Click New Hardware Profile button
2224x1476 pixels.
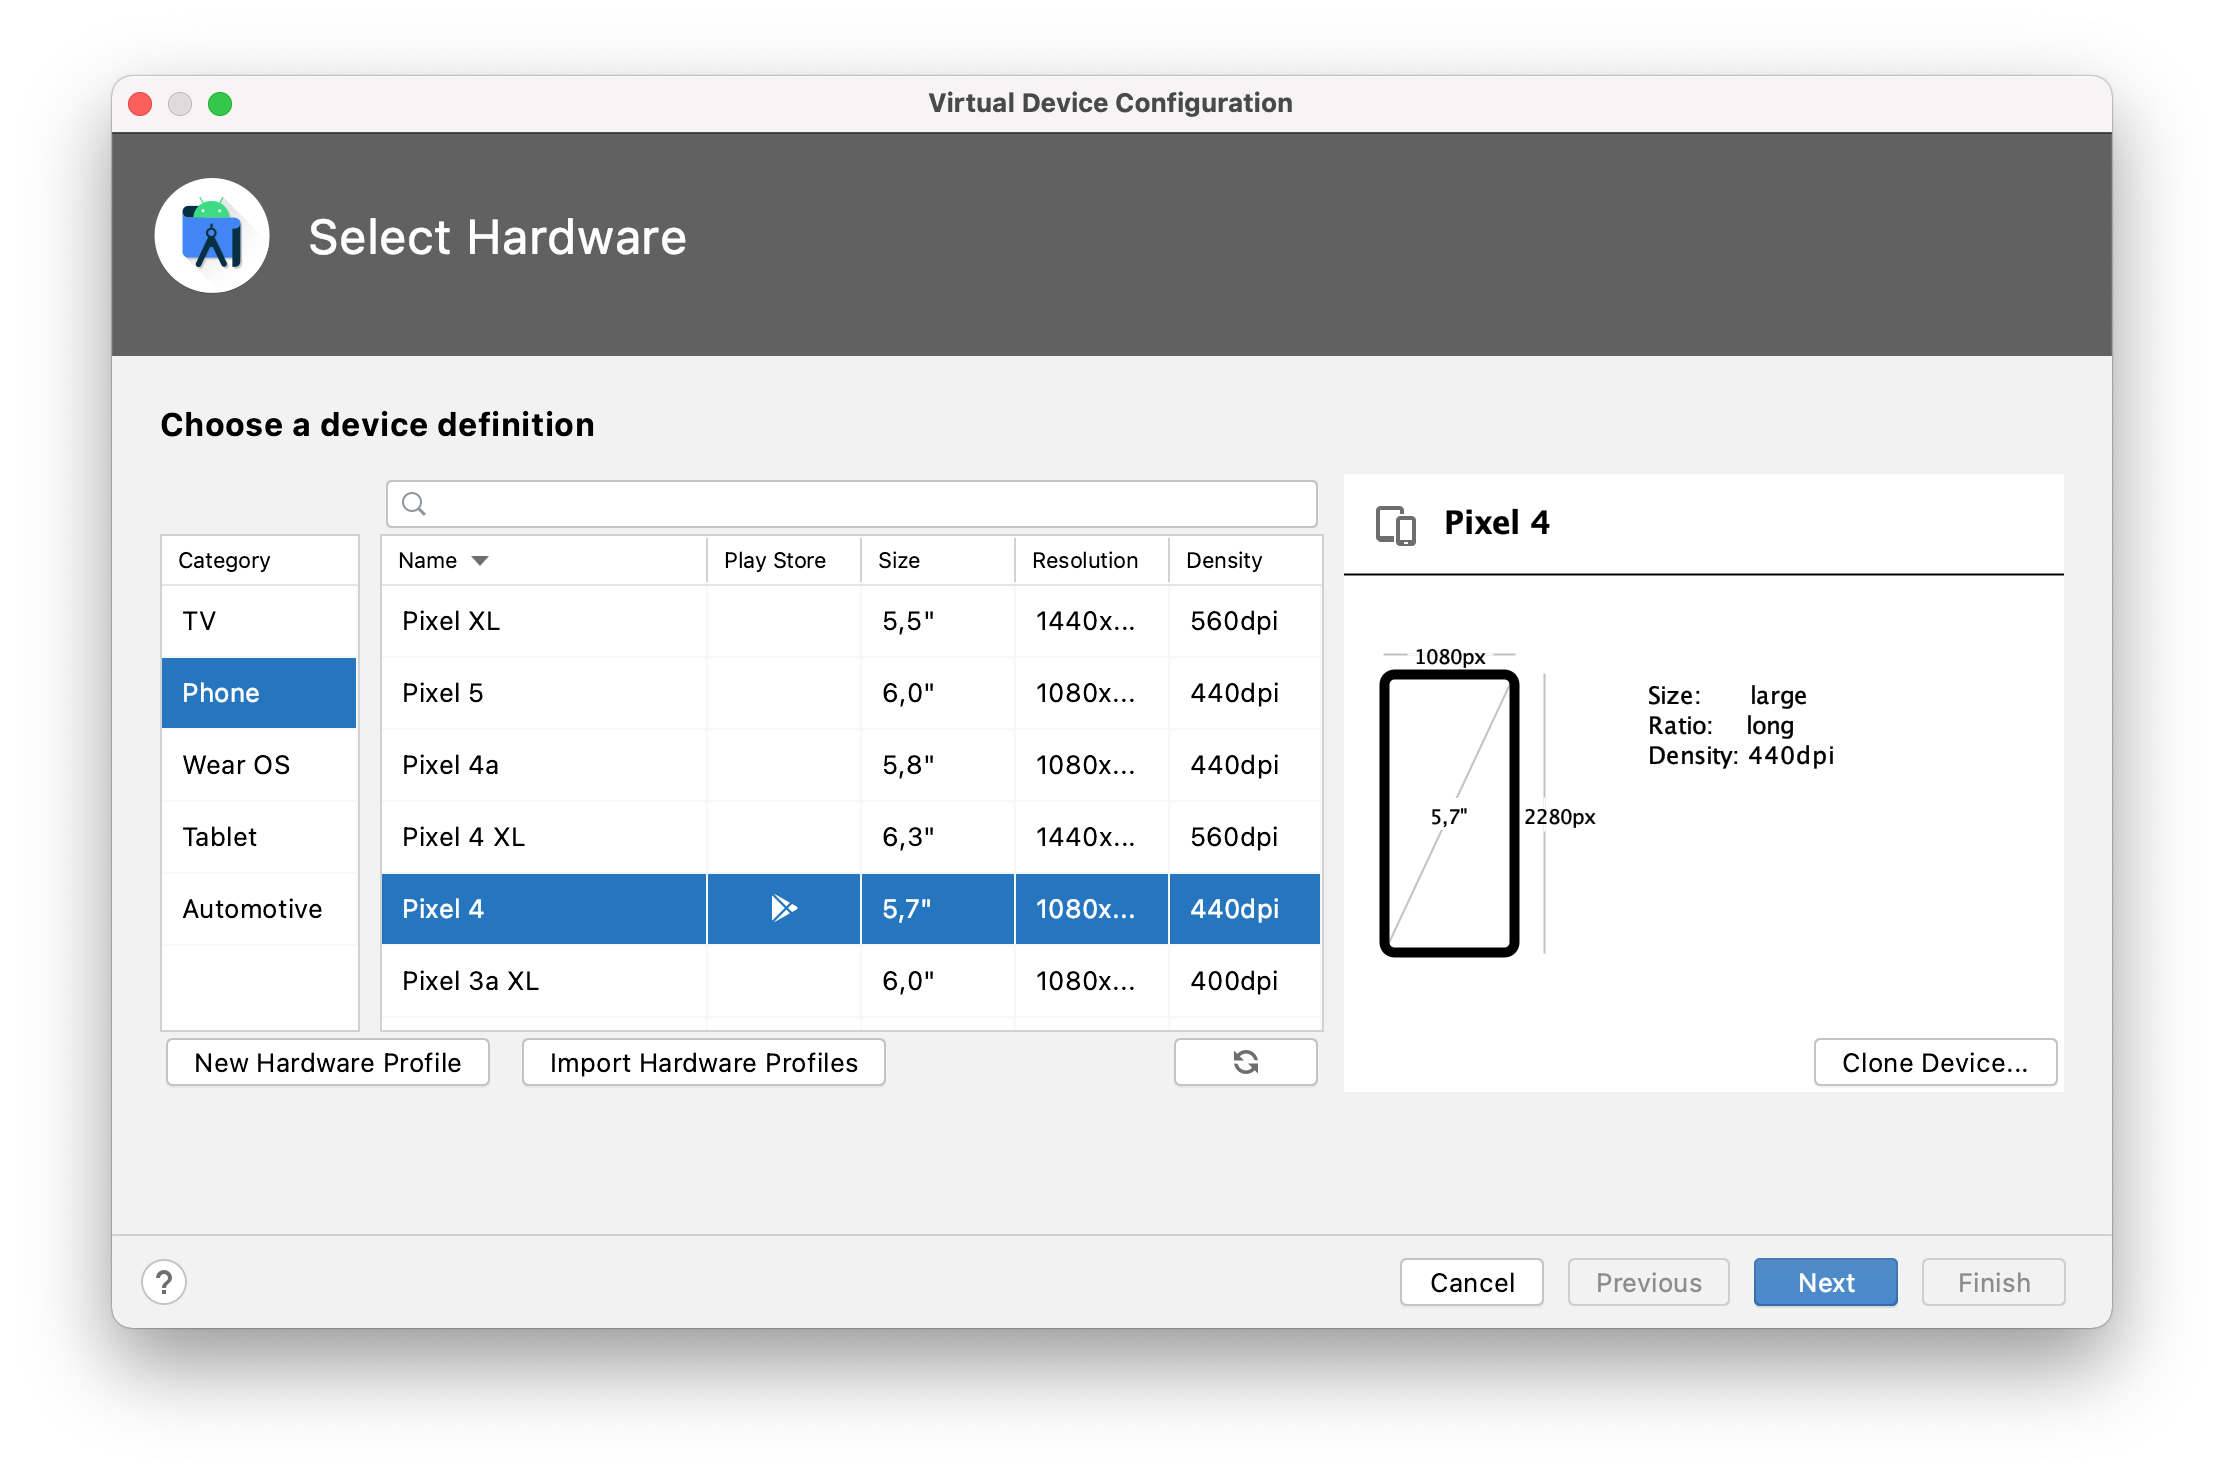coord(328,1062)
